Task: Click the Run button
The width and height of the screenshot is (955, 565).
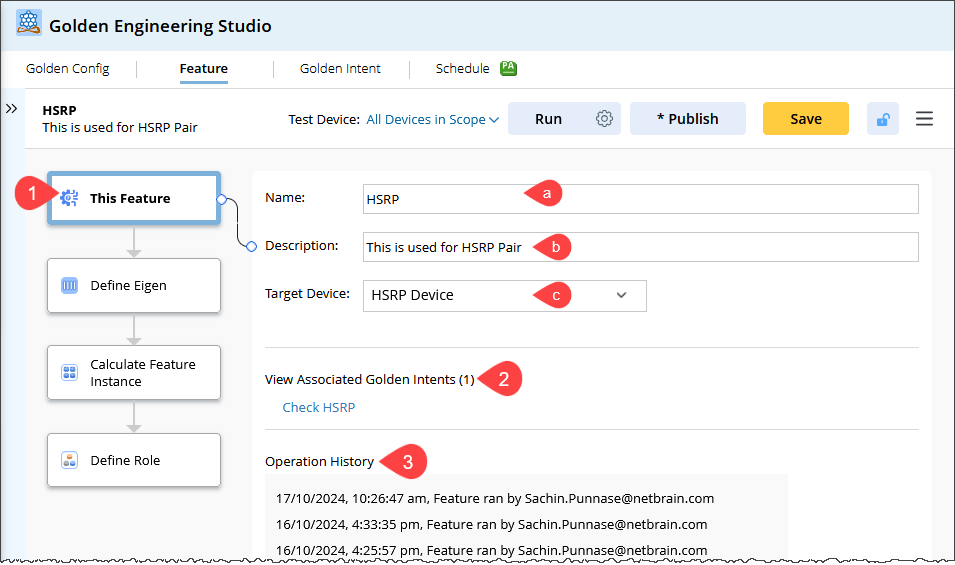Action: [x=548, y=119]
